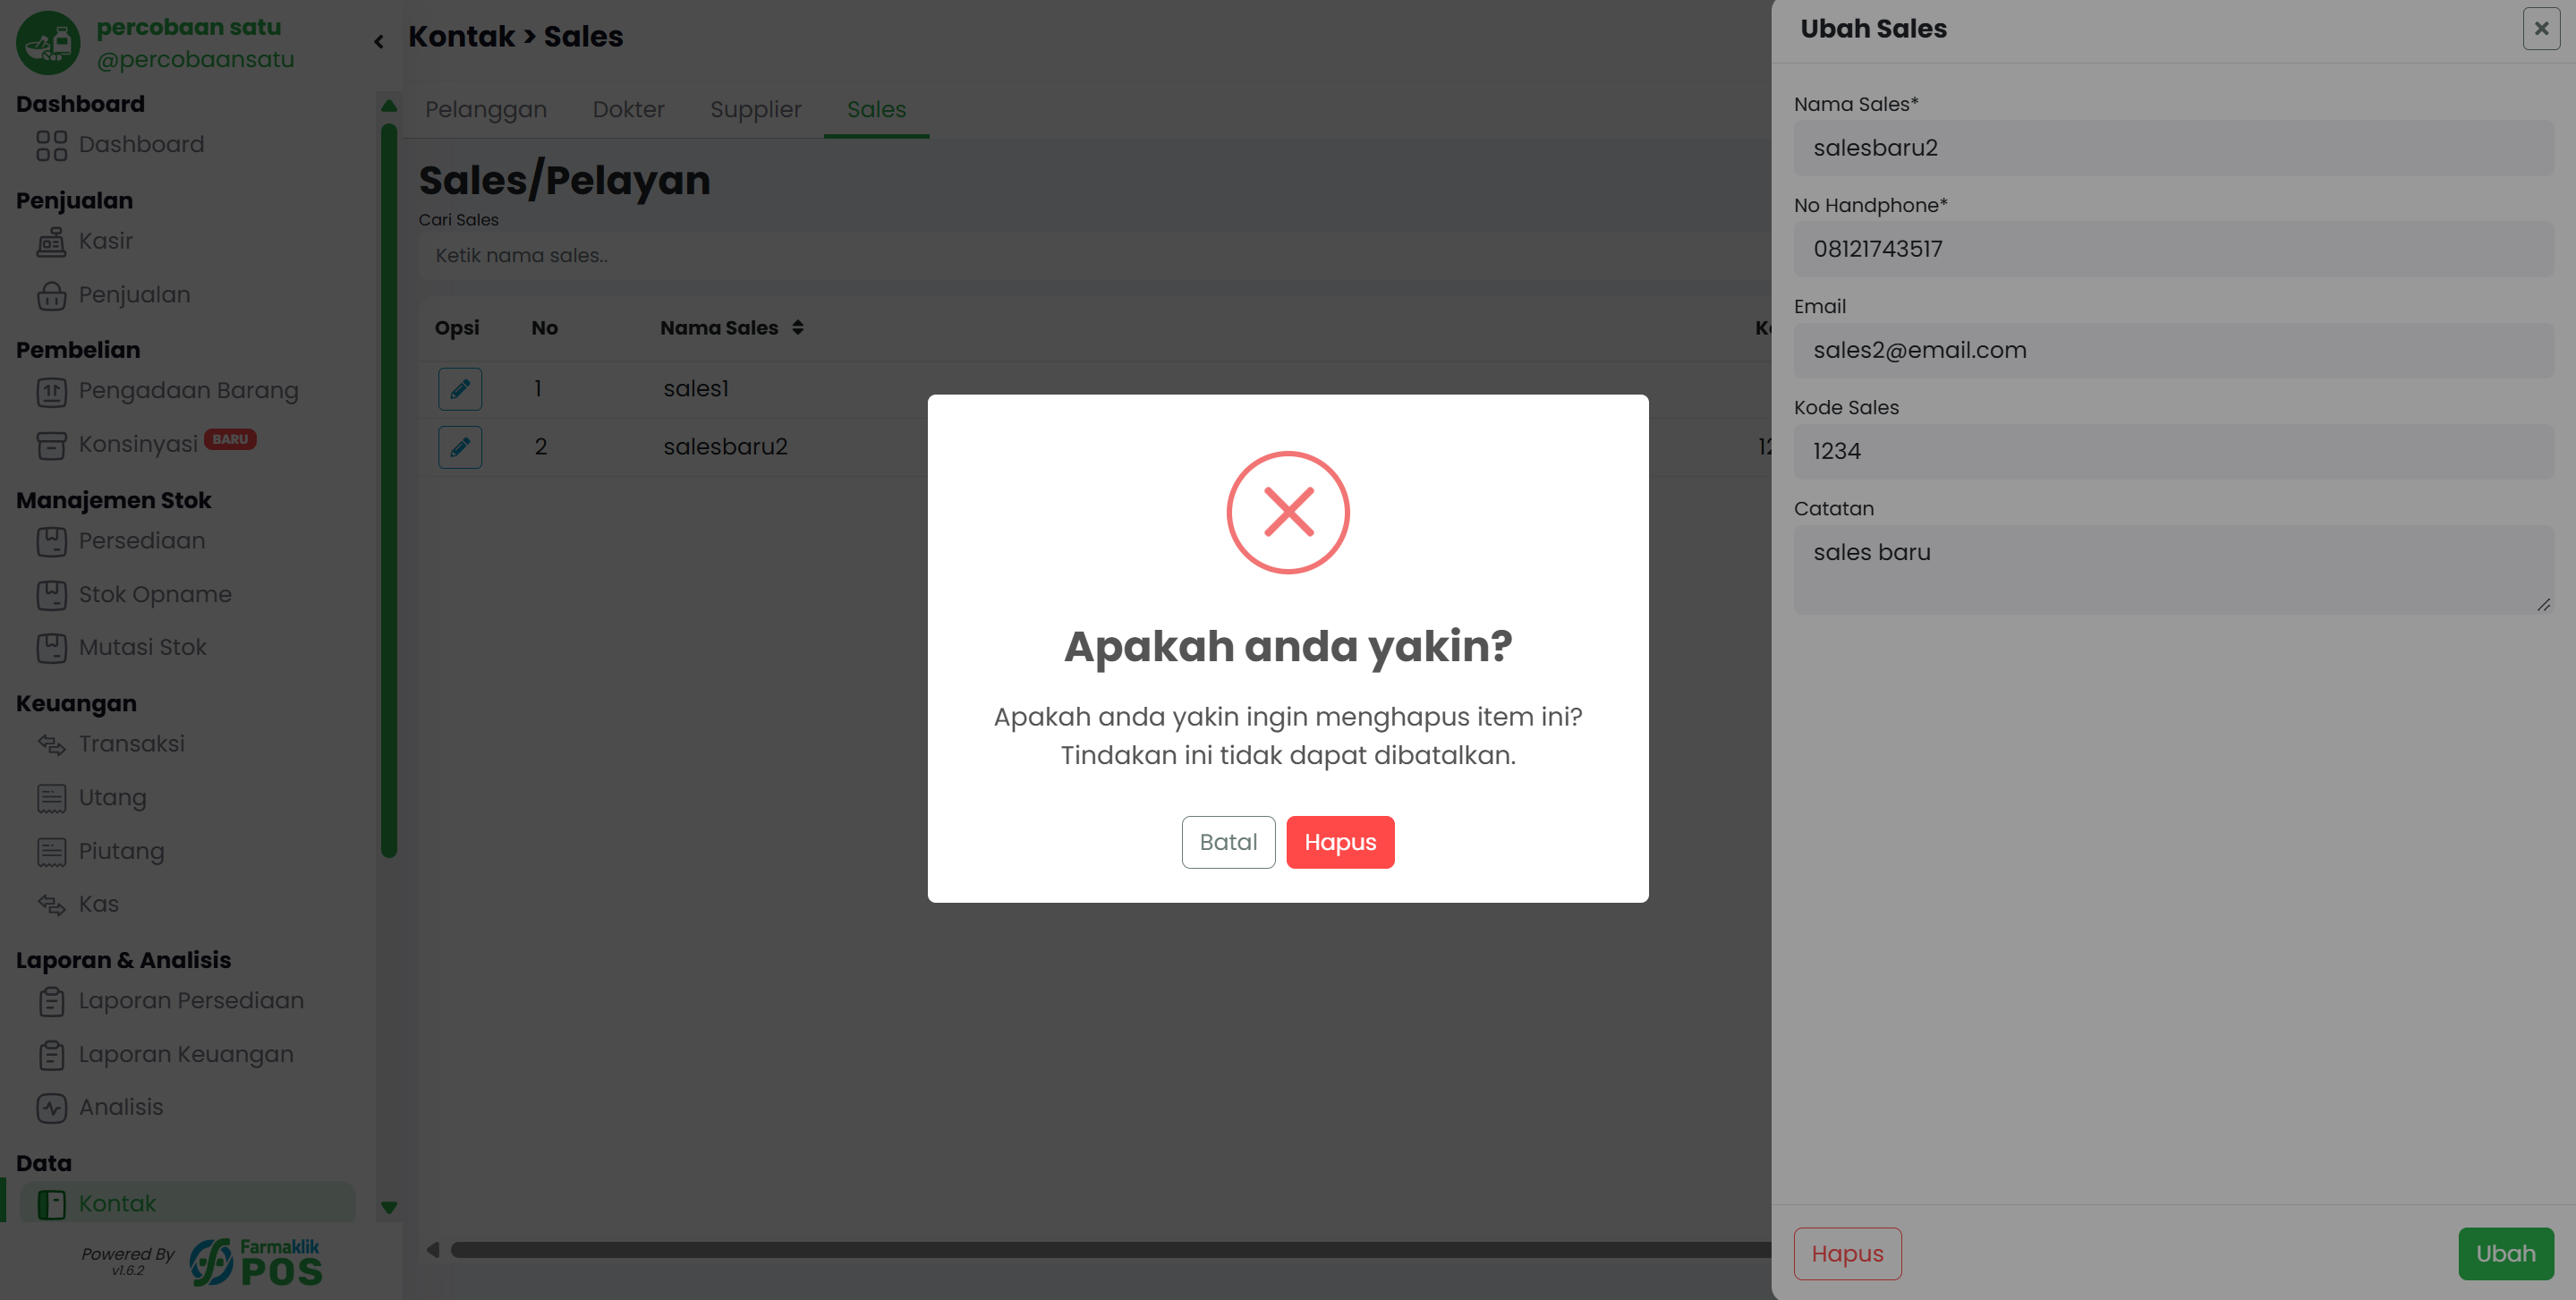Click the Email field
This screenshot has width=2576, height=1300.
click(2173, 350)
